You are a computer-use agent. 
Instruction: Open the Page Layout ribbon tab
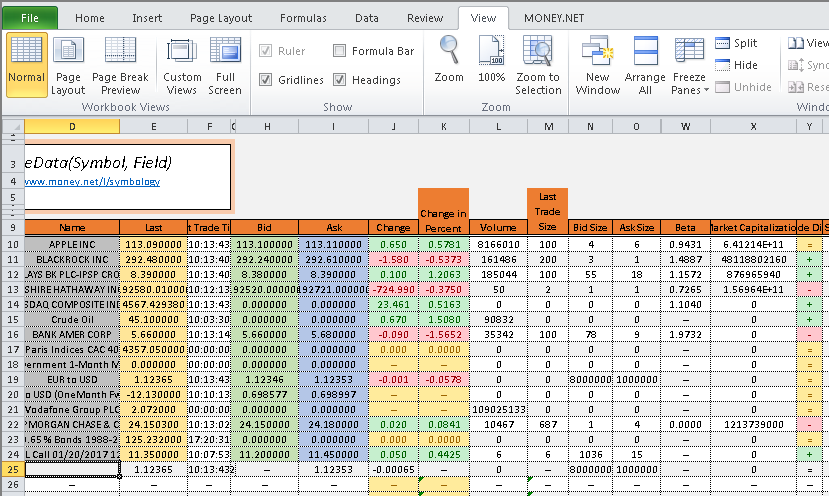pos(221,18)
